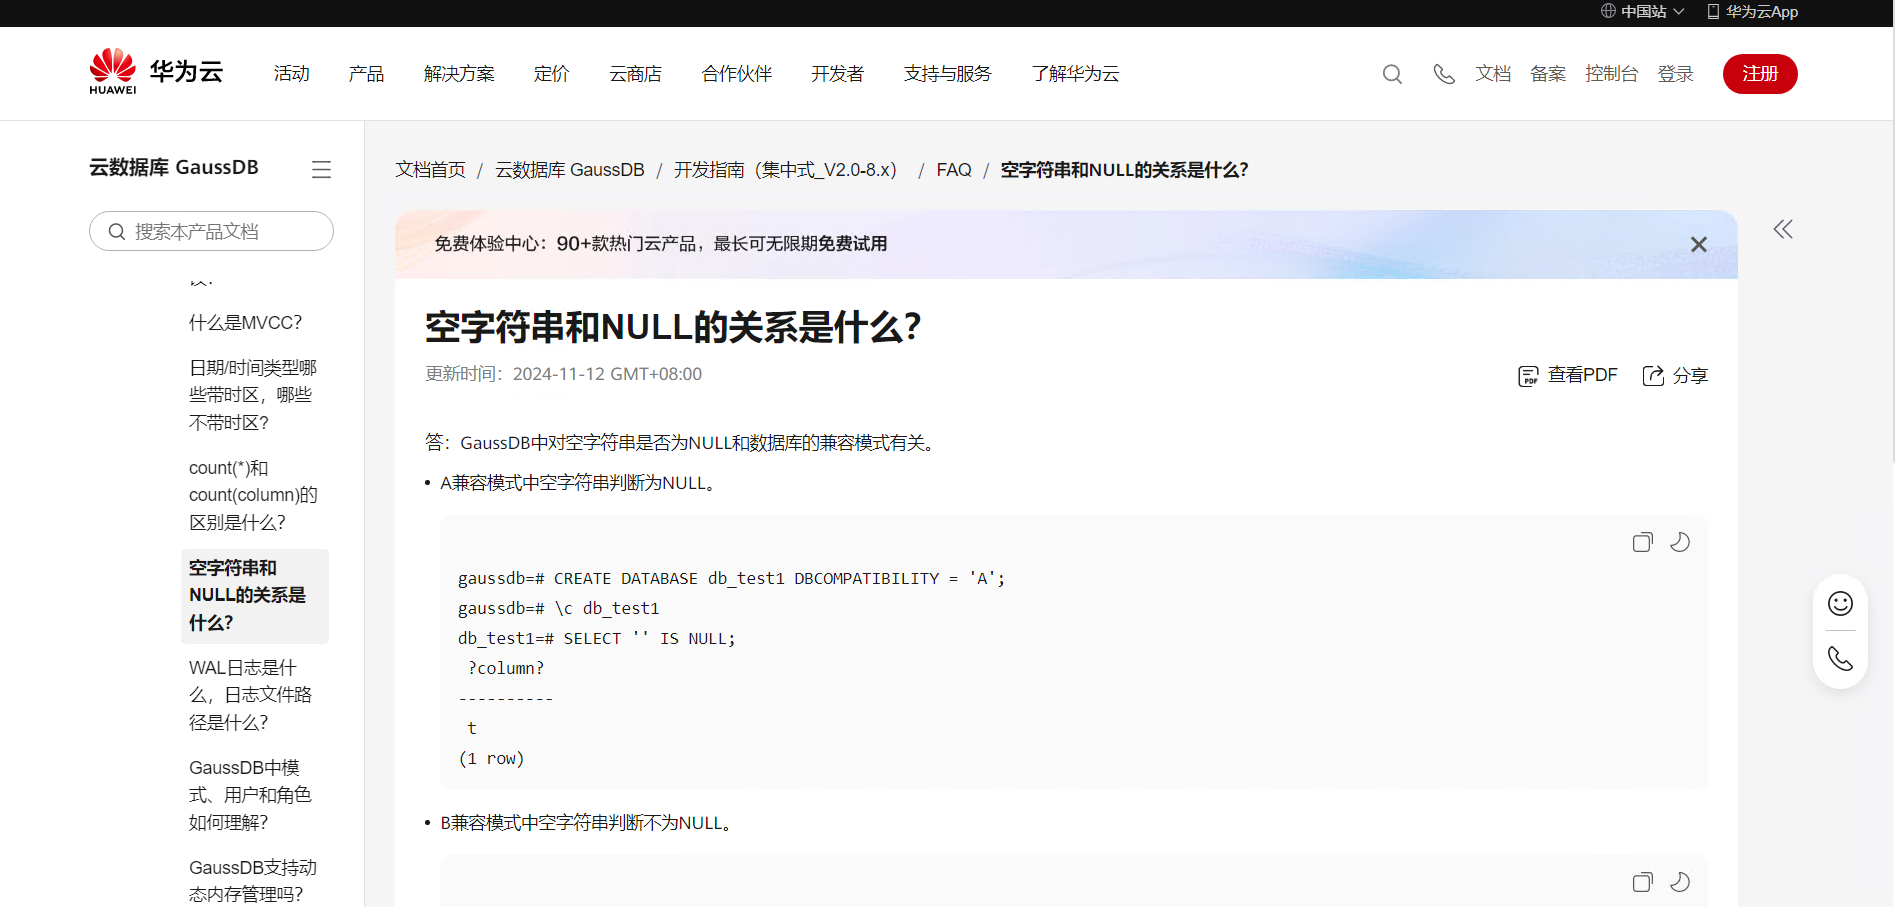Open the 开发者 menu
The height and width of the screenshot is (907, 1895).
(837, 74)
